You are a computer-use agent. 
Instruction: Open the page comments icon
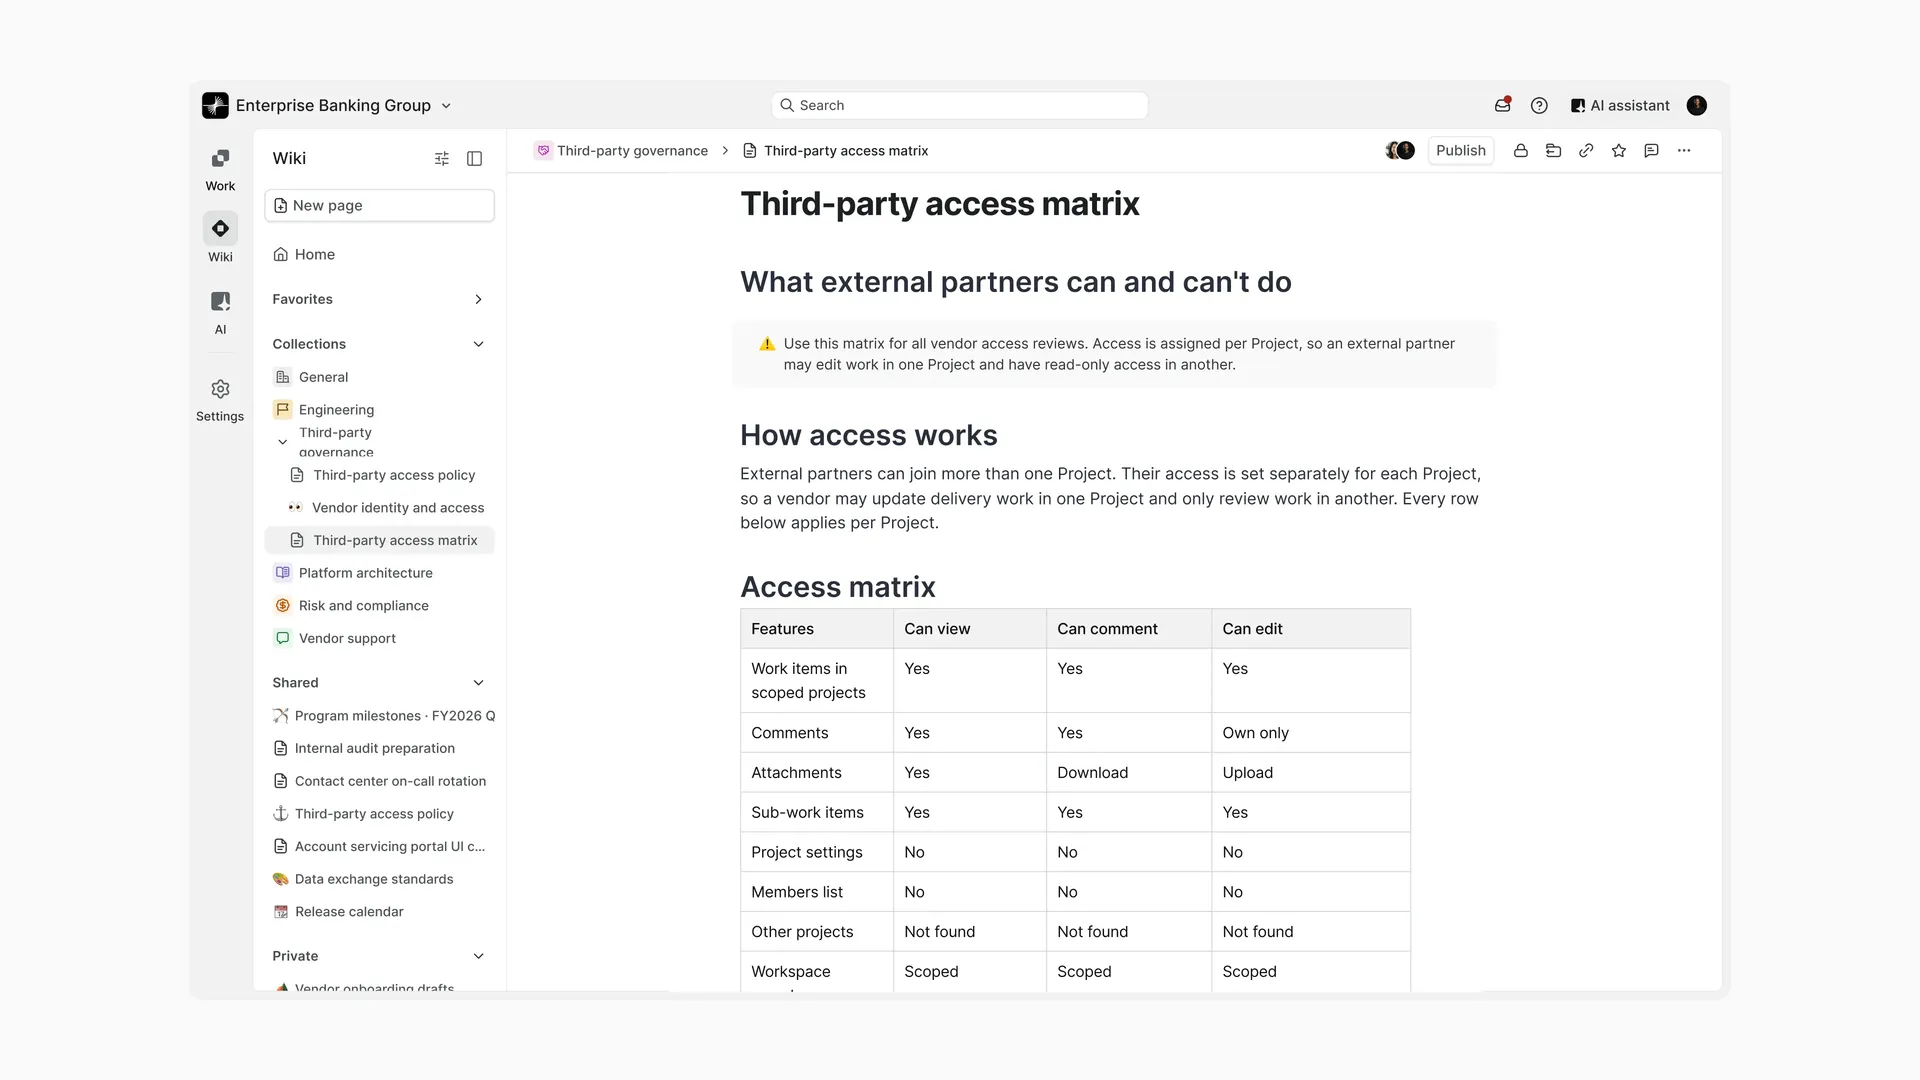(1651, 151)
